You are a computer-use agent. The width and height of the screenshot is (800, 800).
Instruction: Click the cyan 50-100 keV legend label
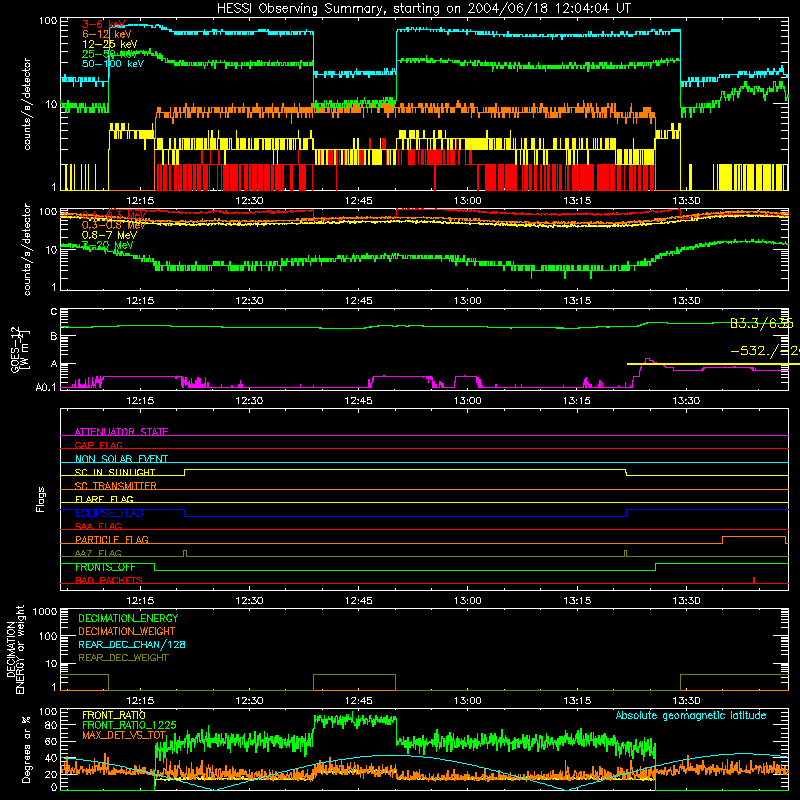pos(113,64)
